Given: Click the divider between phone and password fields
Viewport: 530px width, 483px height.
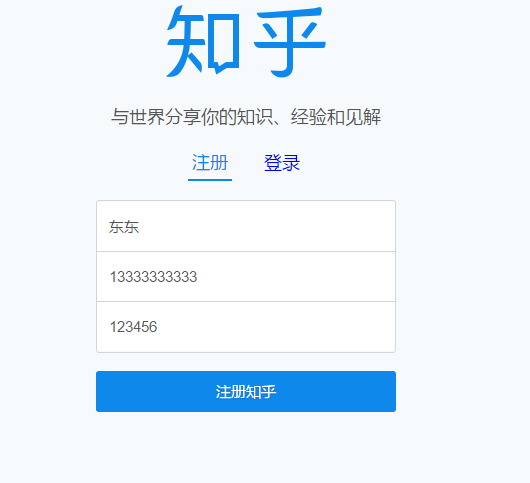Looking at the screenshot, I should (x=246, y=301).
